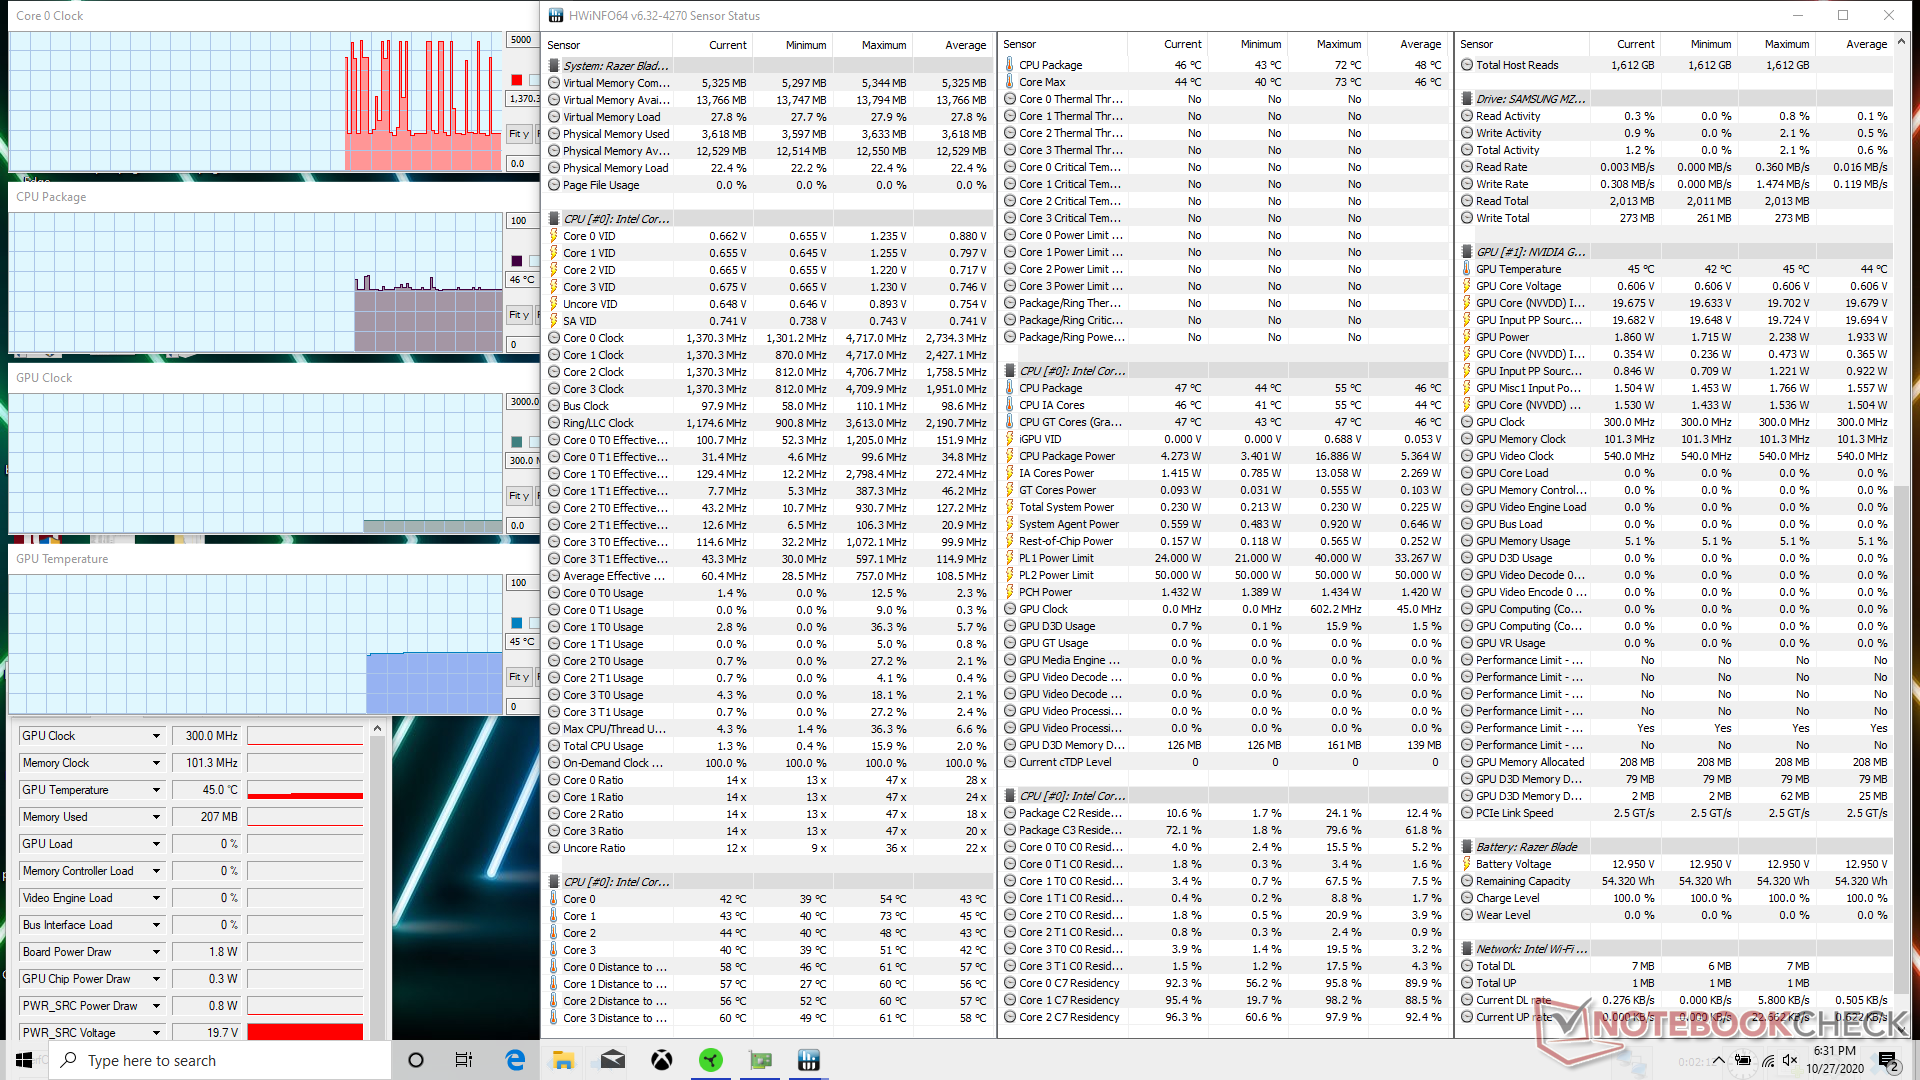Click the Task View icon
Viewport: 1920px width, 1080px height.
click(x=464, y=1060)
